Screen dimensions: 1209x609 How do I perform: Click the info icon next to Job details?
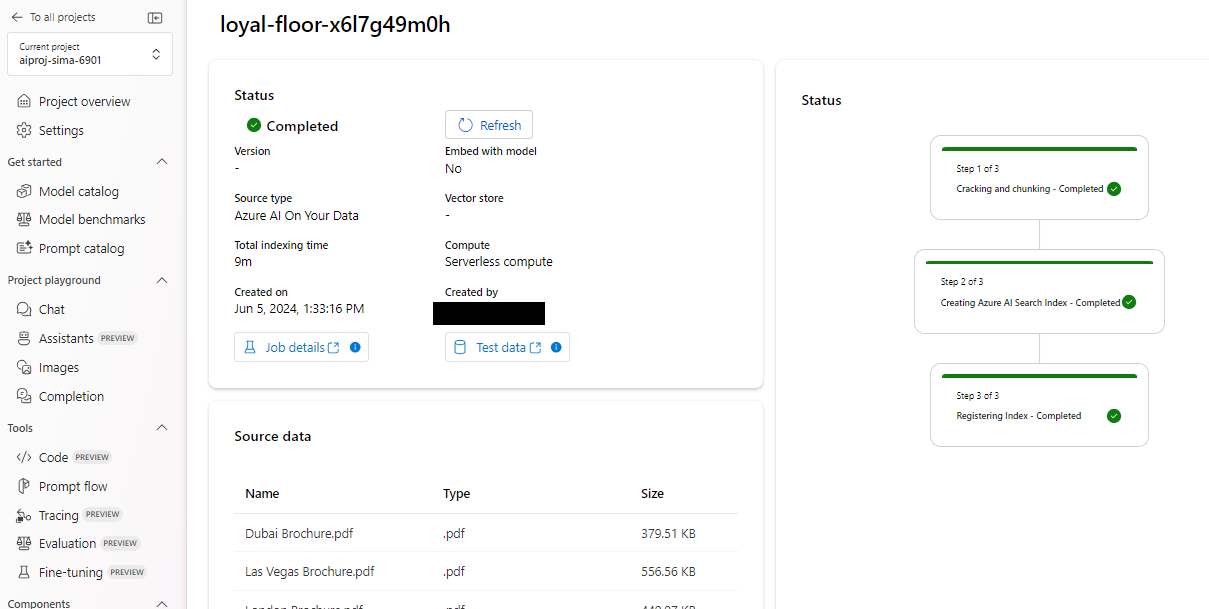355,347
